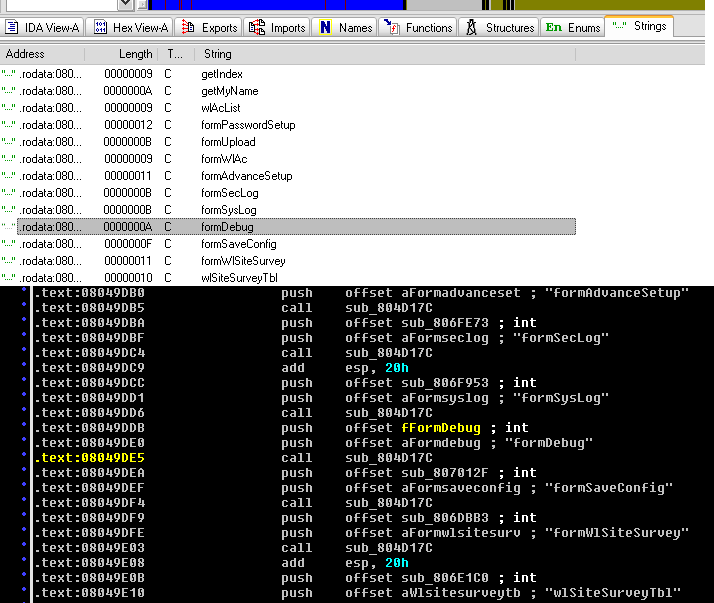
Task: Select the highlighted formDebug string row
Action: click(296, 227)
